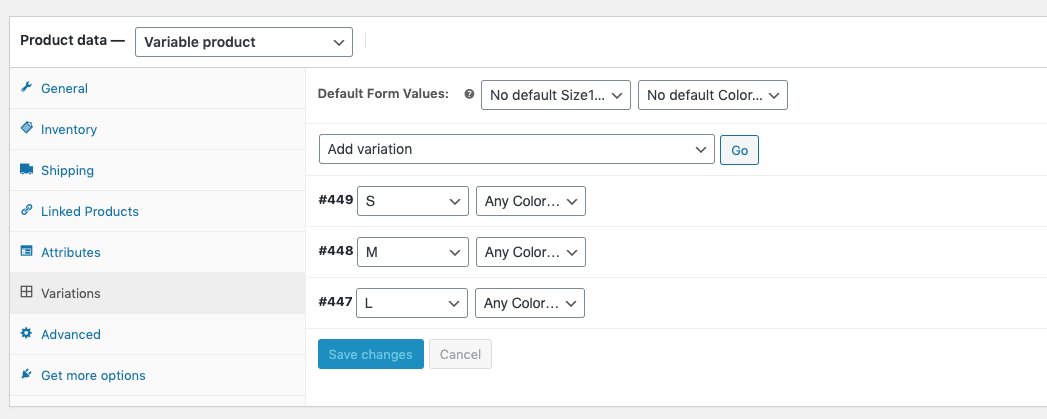Click the #447 variation row header
This screenshot has width=1047, height=419.
[x=335, y=302]
